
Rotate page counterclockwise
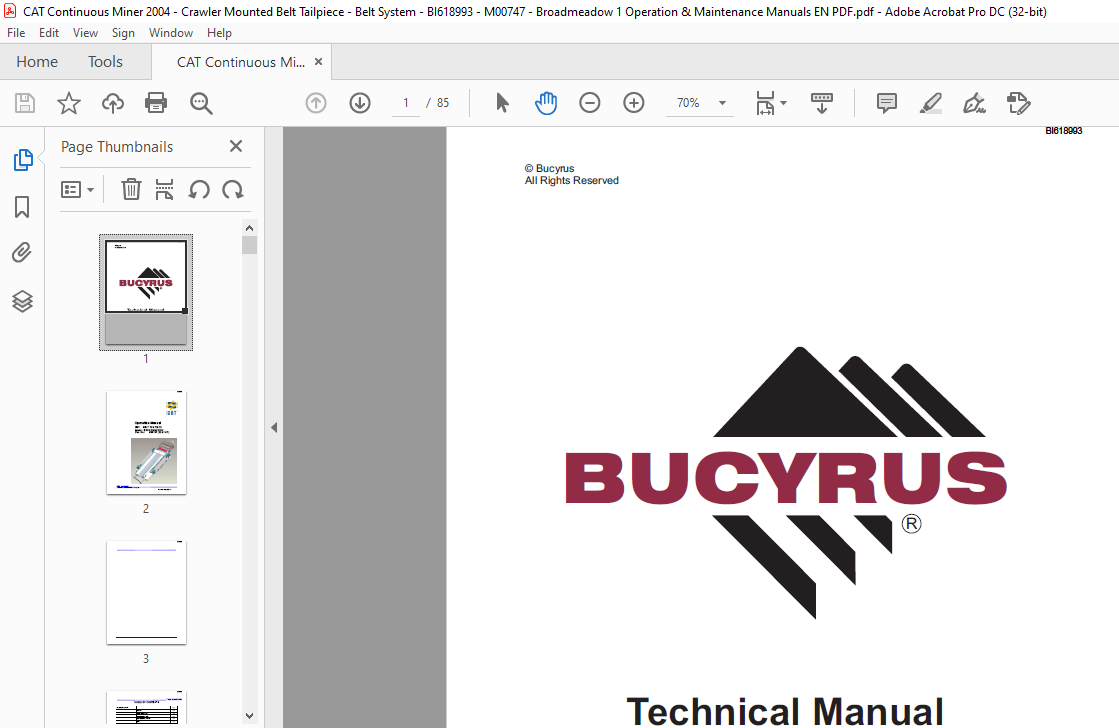click(199, 190)
